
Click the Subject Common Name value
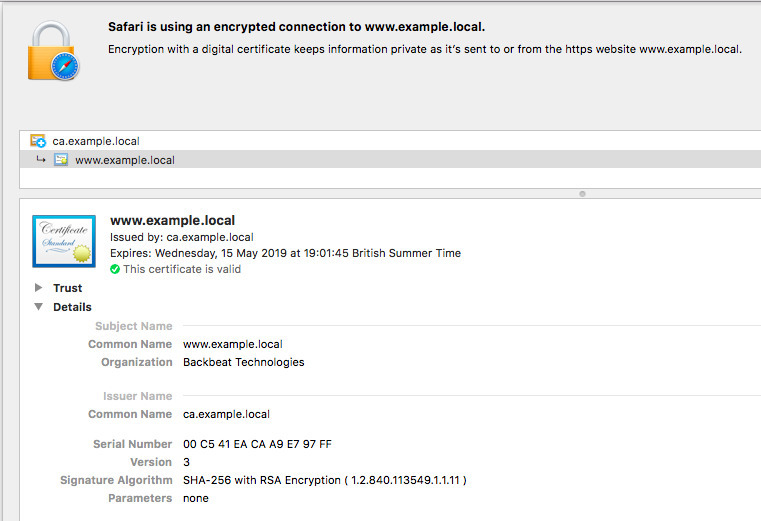click(232, 344)
